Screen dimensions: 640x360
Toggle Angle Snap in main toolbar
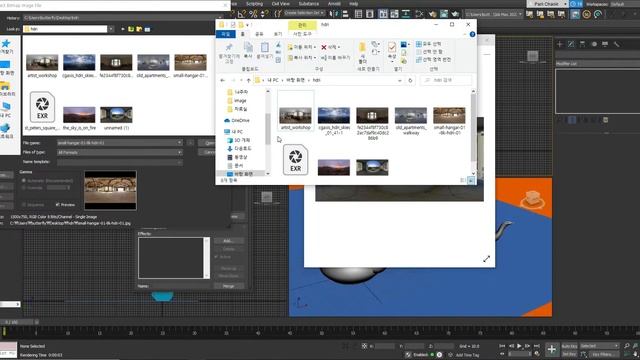point(242,14)
